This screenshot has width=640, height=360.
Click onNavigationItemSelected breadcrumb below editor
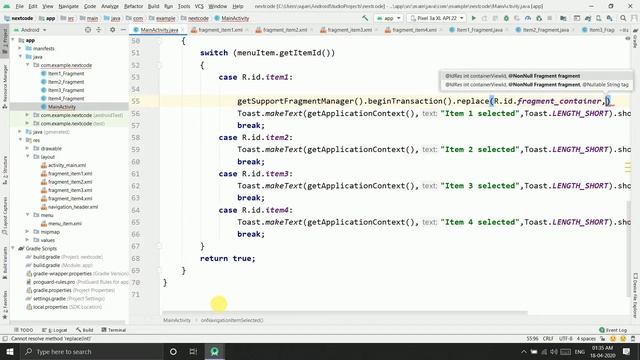point(232,320)
